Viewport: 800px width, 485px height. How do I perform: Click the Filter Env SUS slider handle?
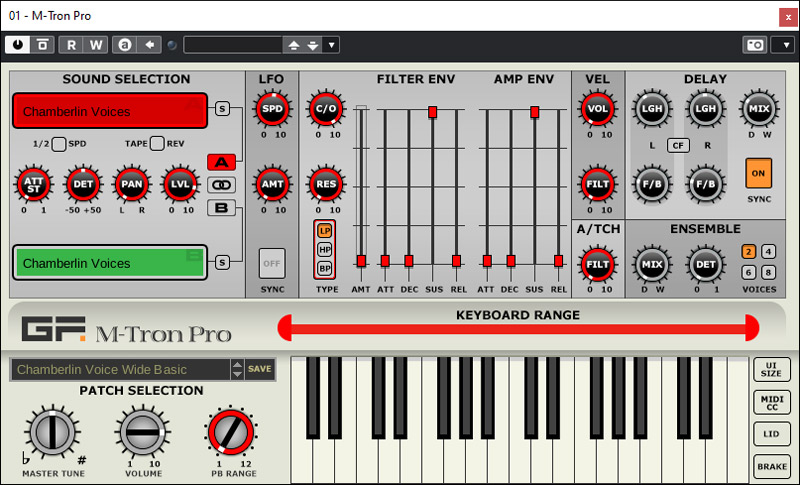tap(432, 113)
